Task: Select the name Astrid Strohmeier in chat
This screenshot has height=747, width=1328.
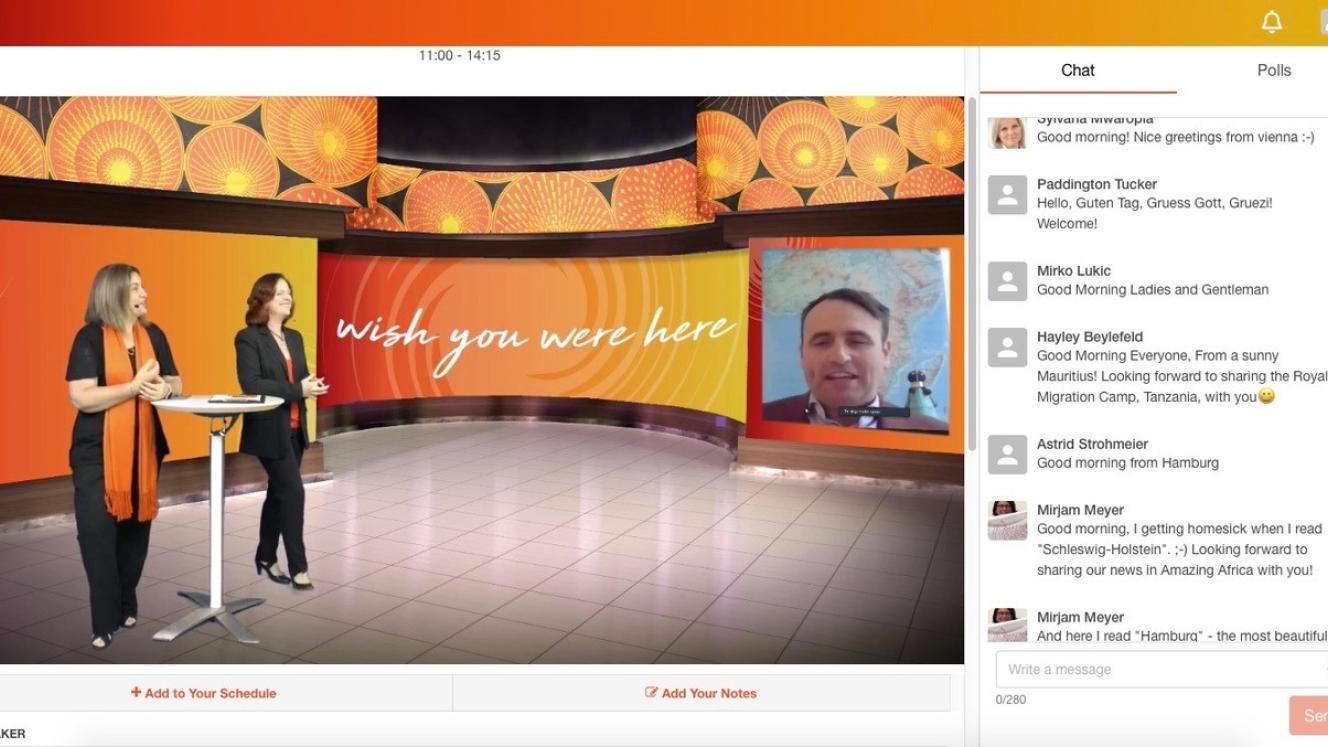Action: click(x=1092, y=444)
